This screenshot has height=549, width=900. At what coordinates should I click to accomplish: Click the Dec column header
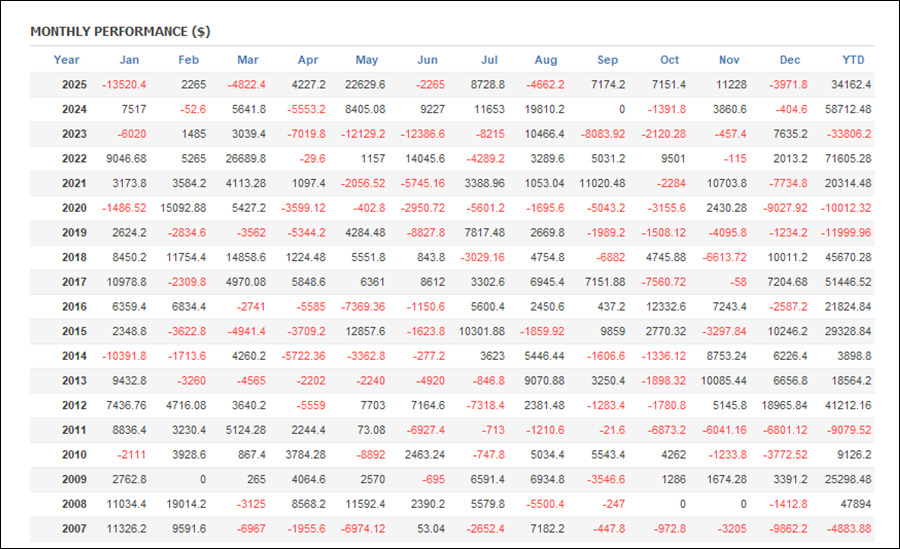(790, 60)
